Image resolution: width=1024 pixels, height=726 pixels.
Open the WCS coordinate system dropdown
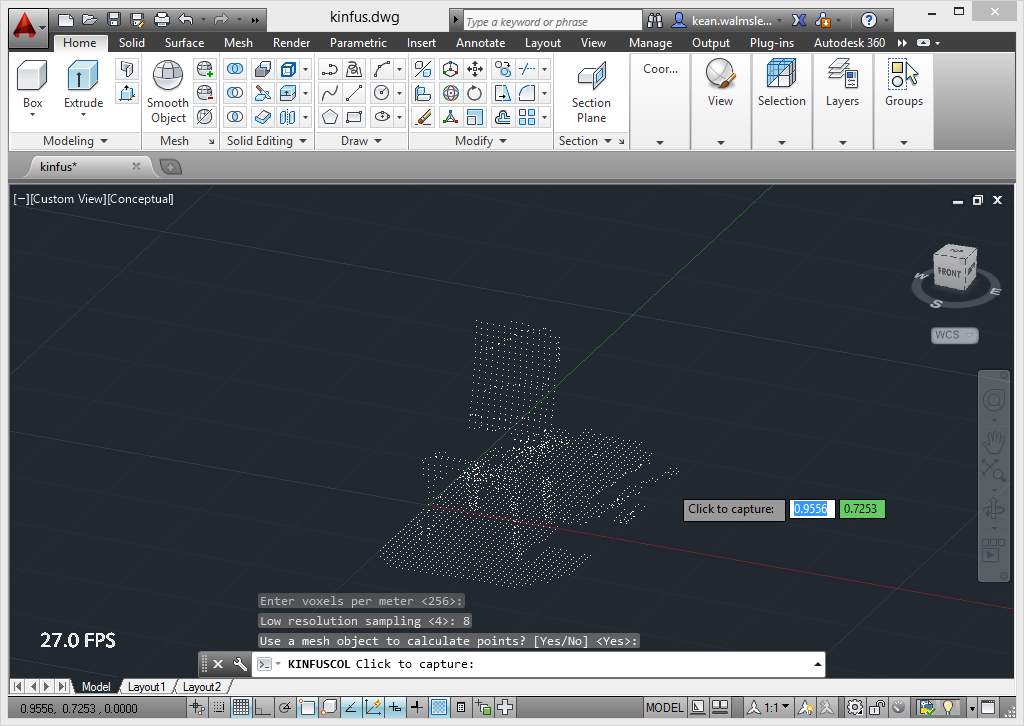point(955,335)
